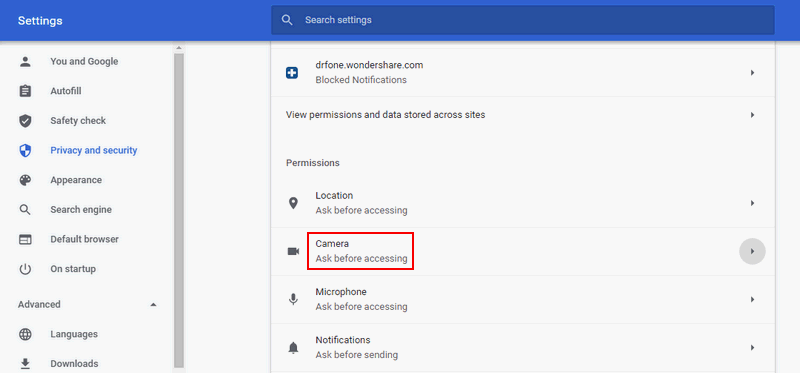Click the Downloads arrow icon
This screenshot has width=800, height=373.
click(25, 364)
